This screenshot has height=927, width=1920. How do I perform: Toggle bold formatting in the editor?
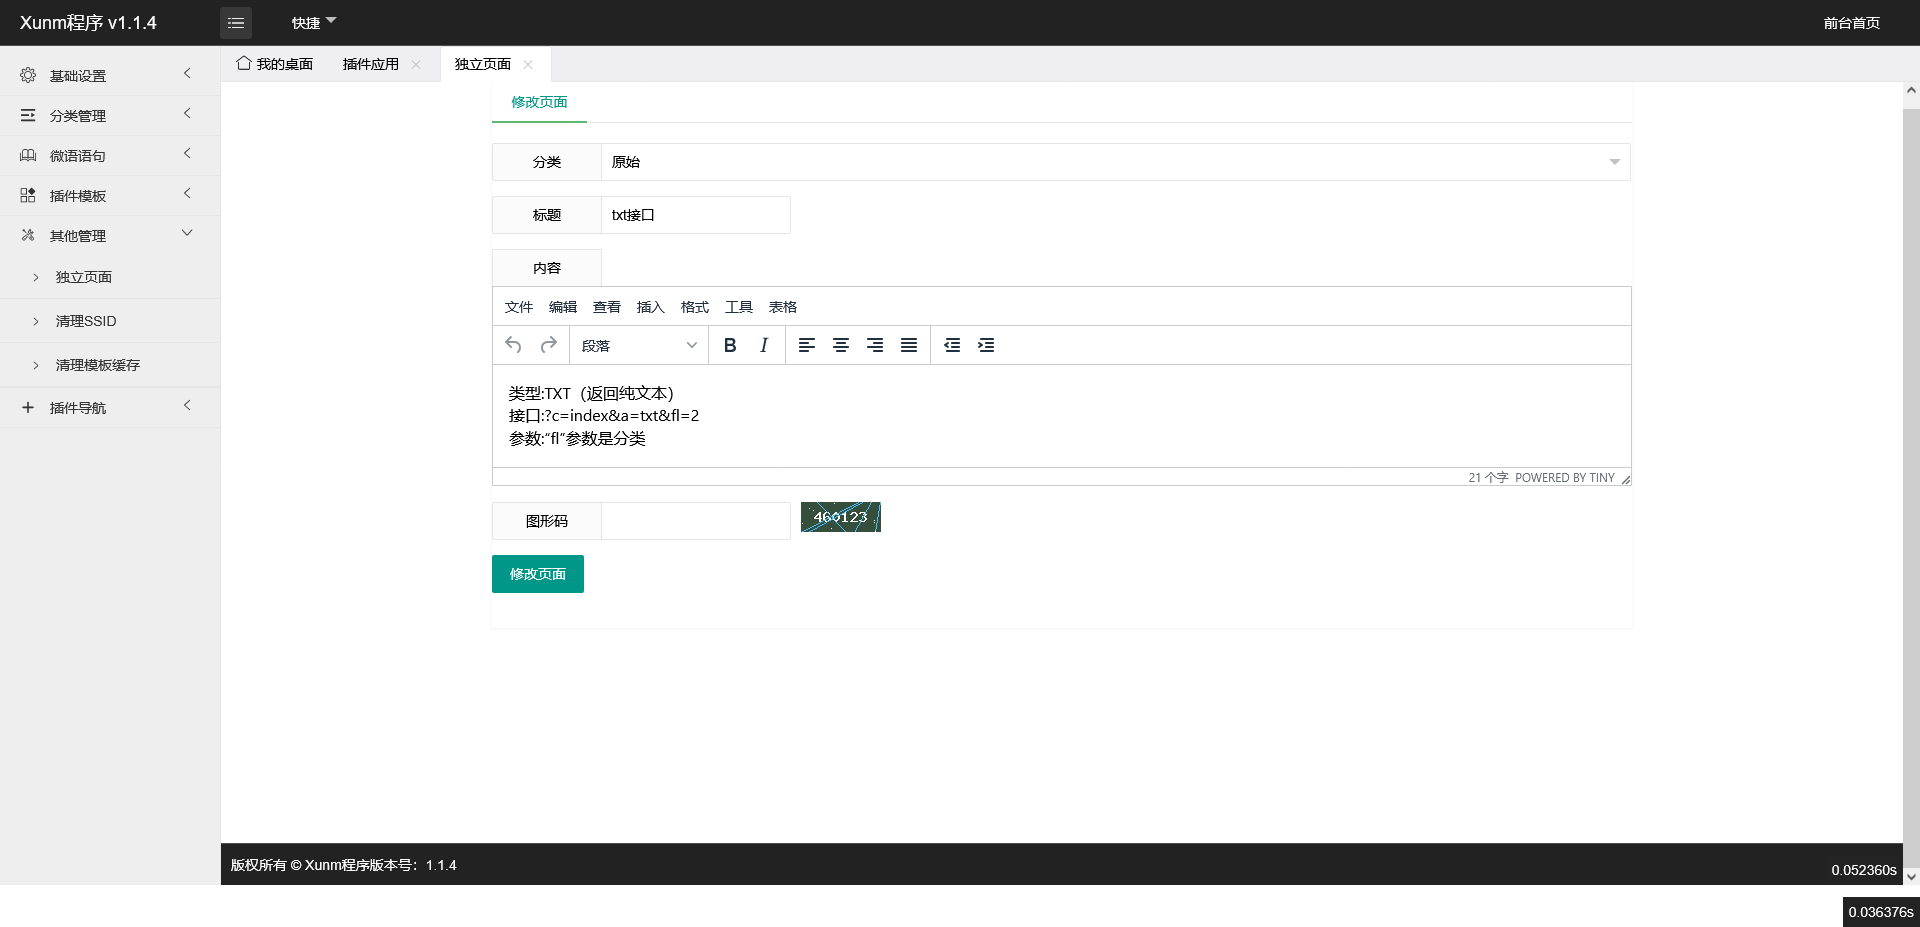(730, 345)
